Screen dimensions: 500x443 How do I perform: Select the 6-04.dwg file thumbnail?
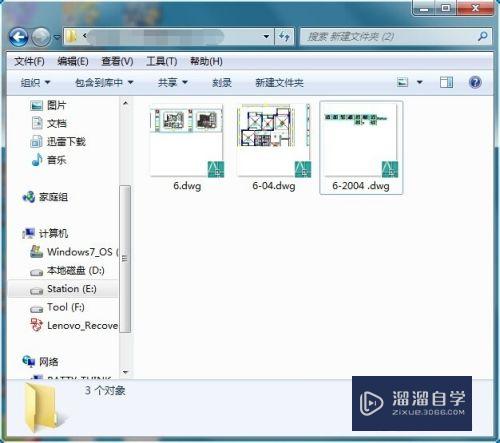click(x=273, y=141)
